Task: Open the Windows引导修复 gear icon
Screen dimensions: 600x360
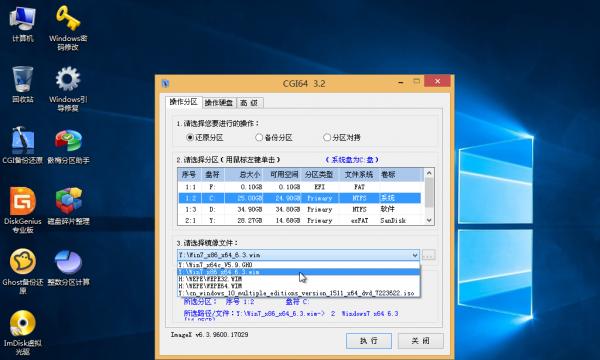Action: click(68, 88)
